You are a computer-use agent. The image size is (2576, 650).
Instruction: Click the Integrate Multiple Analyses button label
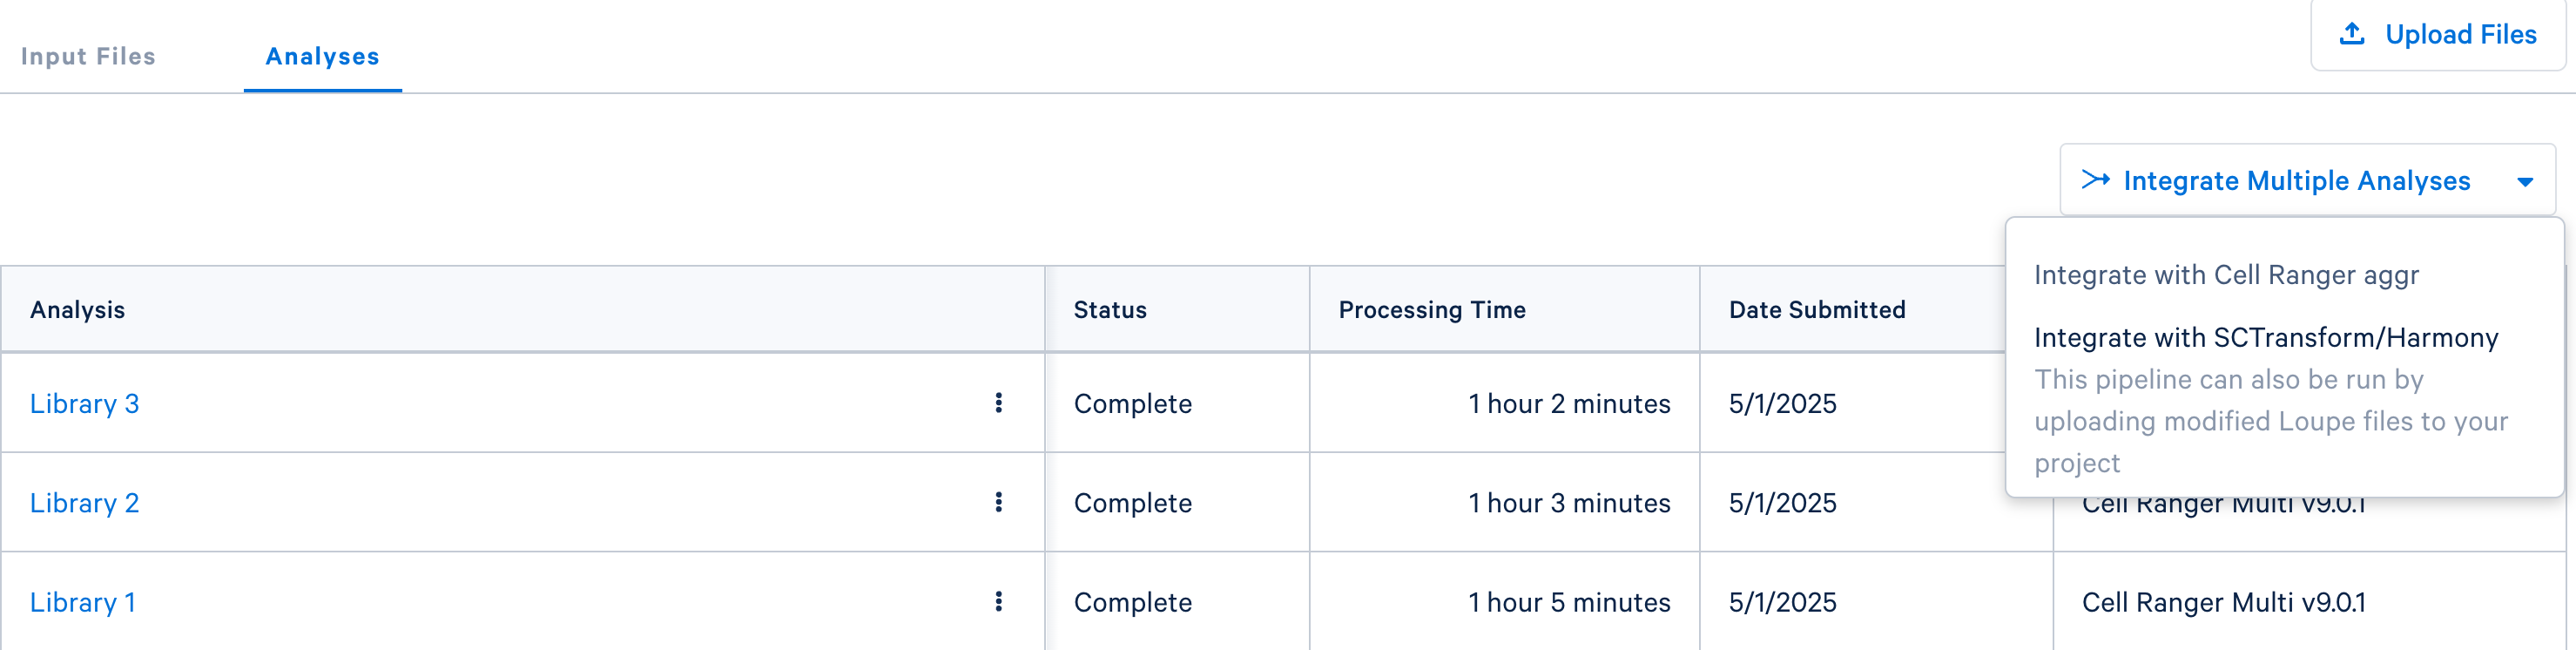tap(2296, 181)
